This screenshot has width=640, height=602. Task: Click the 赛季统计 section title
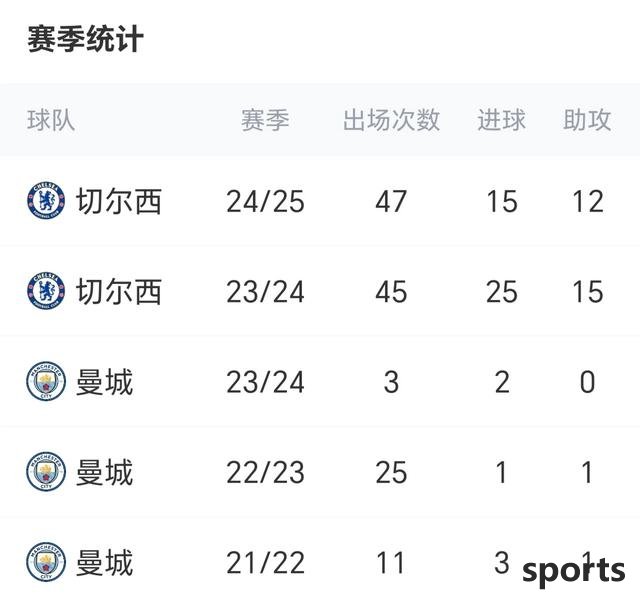point(85,39)
